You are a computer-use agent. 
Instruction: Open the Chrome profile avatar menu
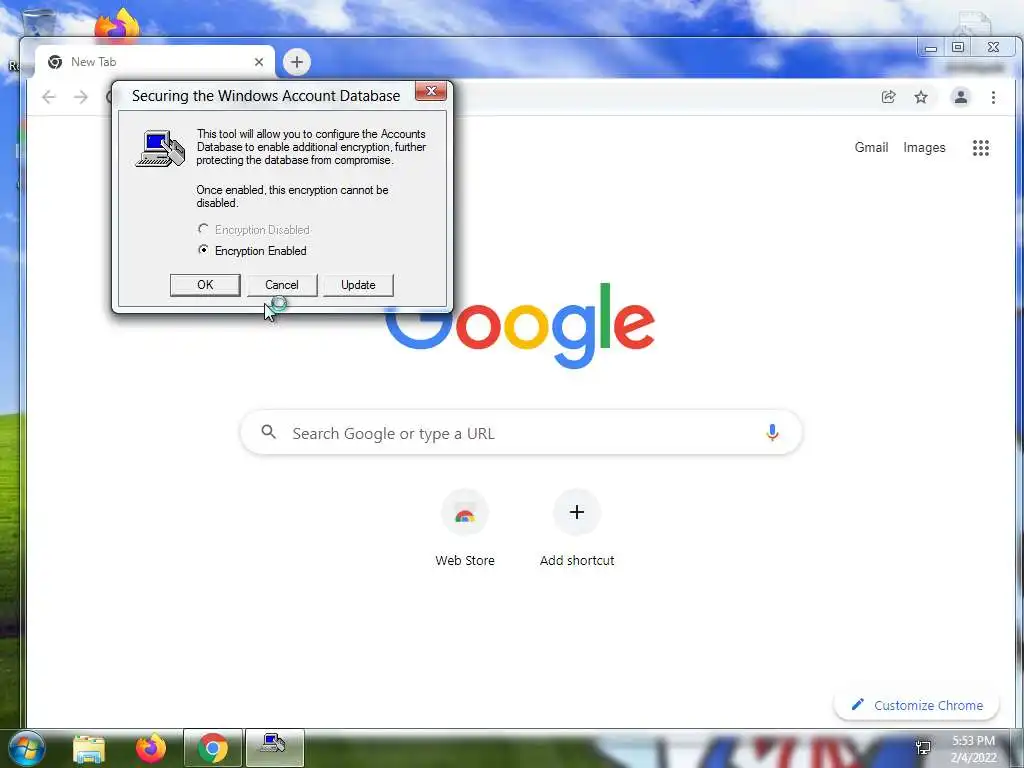click(961, 97)
